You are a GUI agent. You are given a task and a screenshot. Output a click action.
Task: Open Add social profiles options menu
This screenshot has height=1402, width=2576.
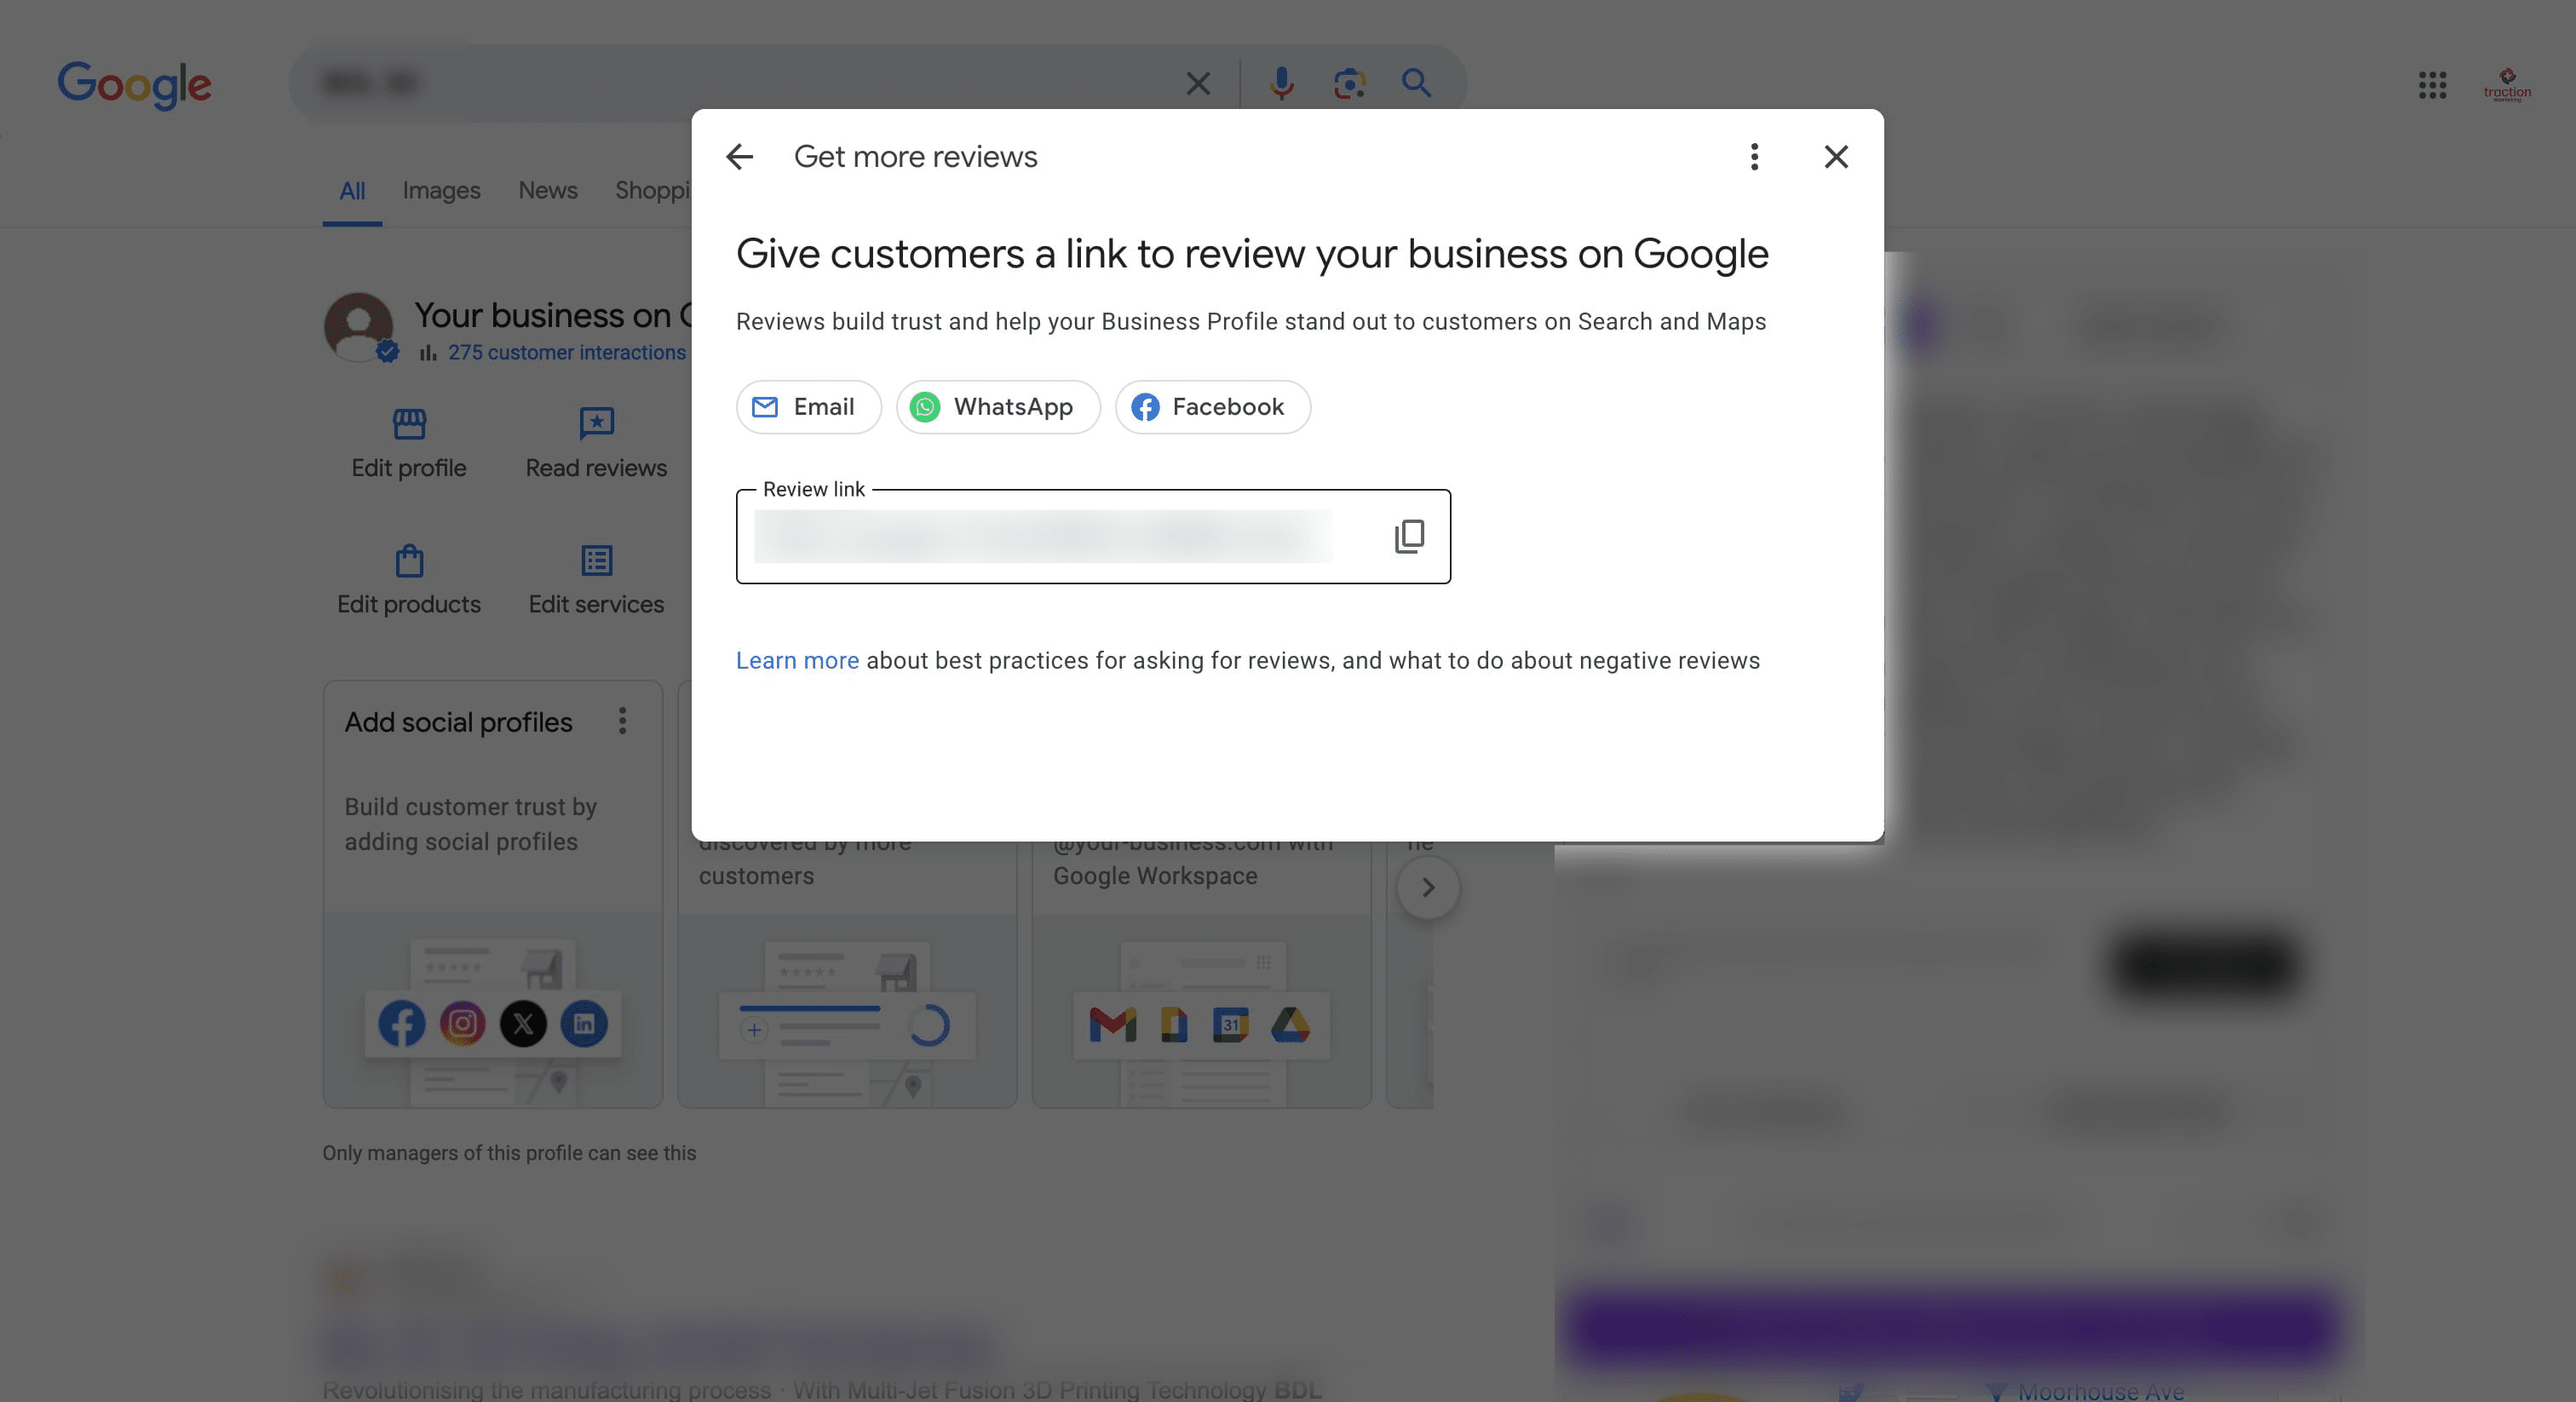point(622,721)
